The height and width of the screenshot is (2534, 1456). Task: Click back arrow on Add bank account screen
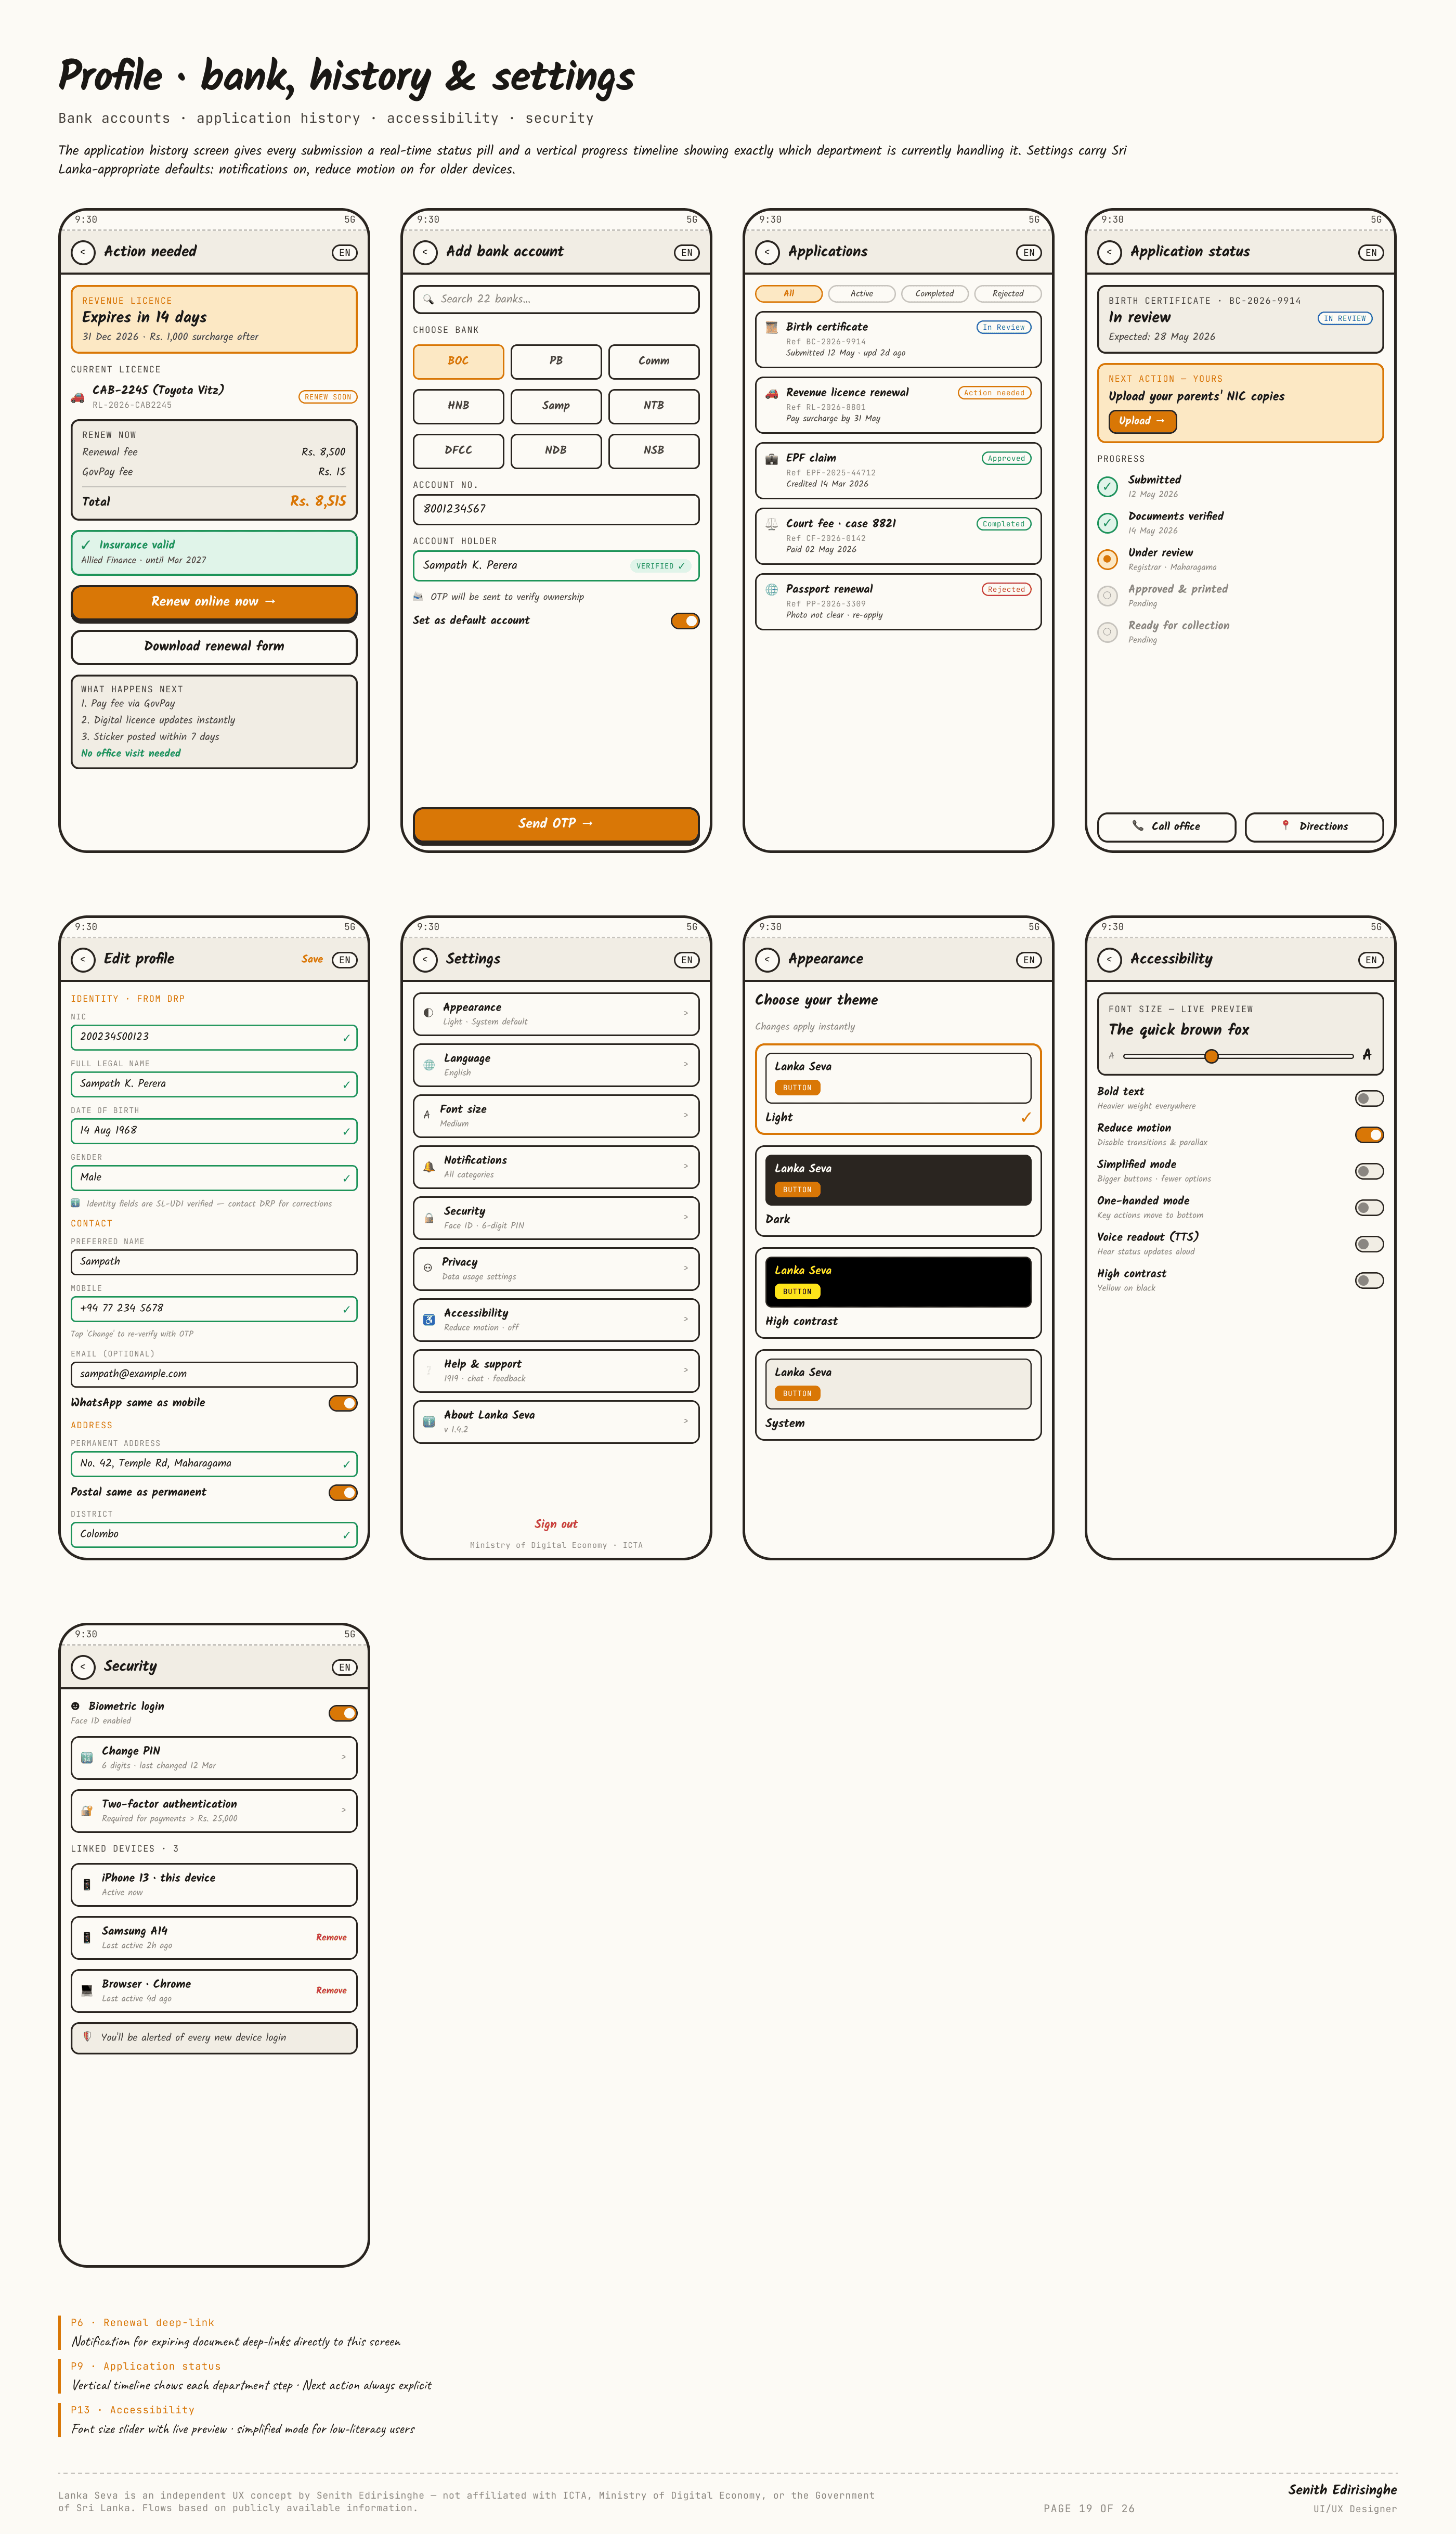(x=425, y=252)
